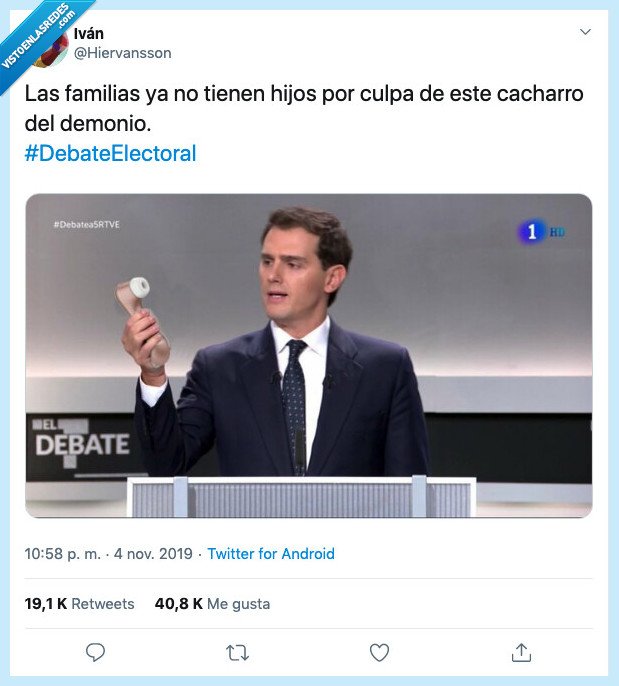
Task: Click the display name Iván
Action: pos(89,34)
